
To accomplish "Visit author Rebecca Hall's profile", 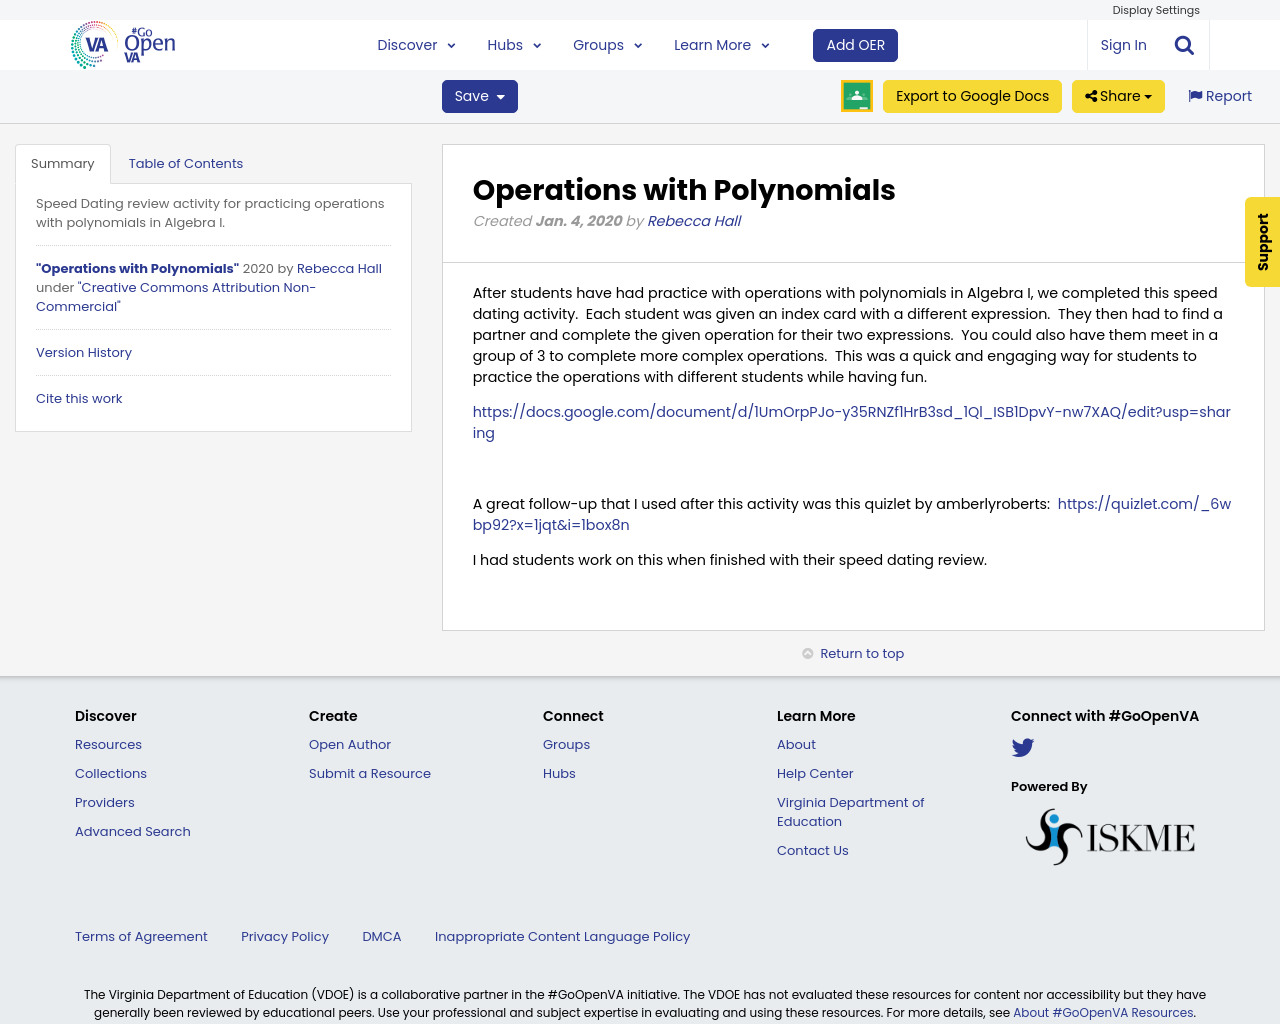I will coord(693,220).
